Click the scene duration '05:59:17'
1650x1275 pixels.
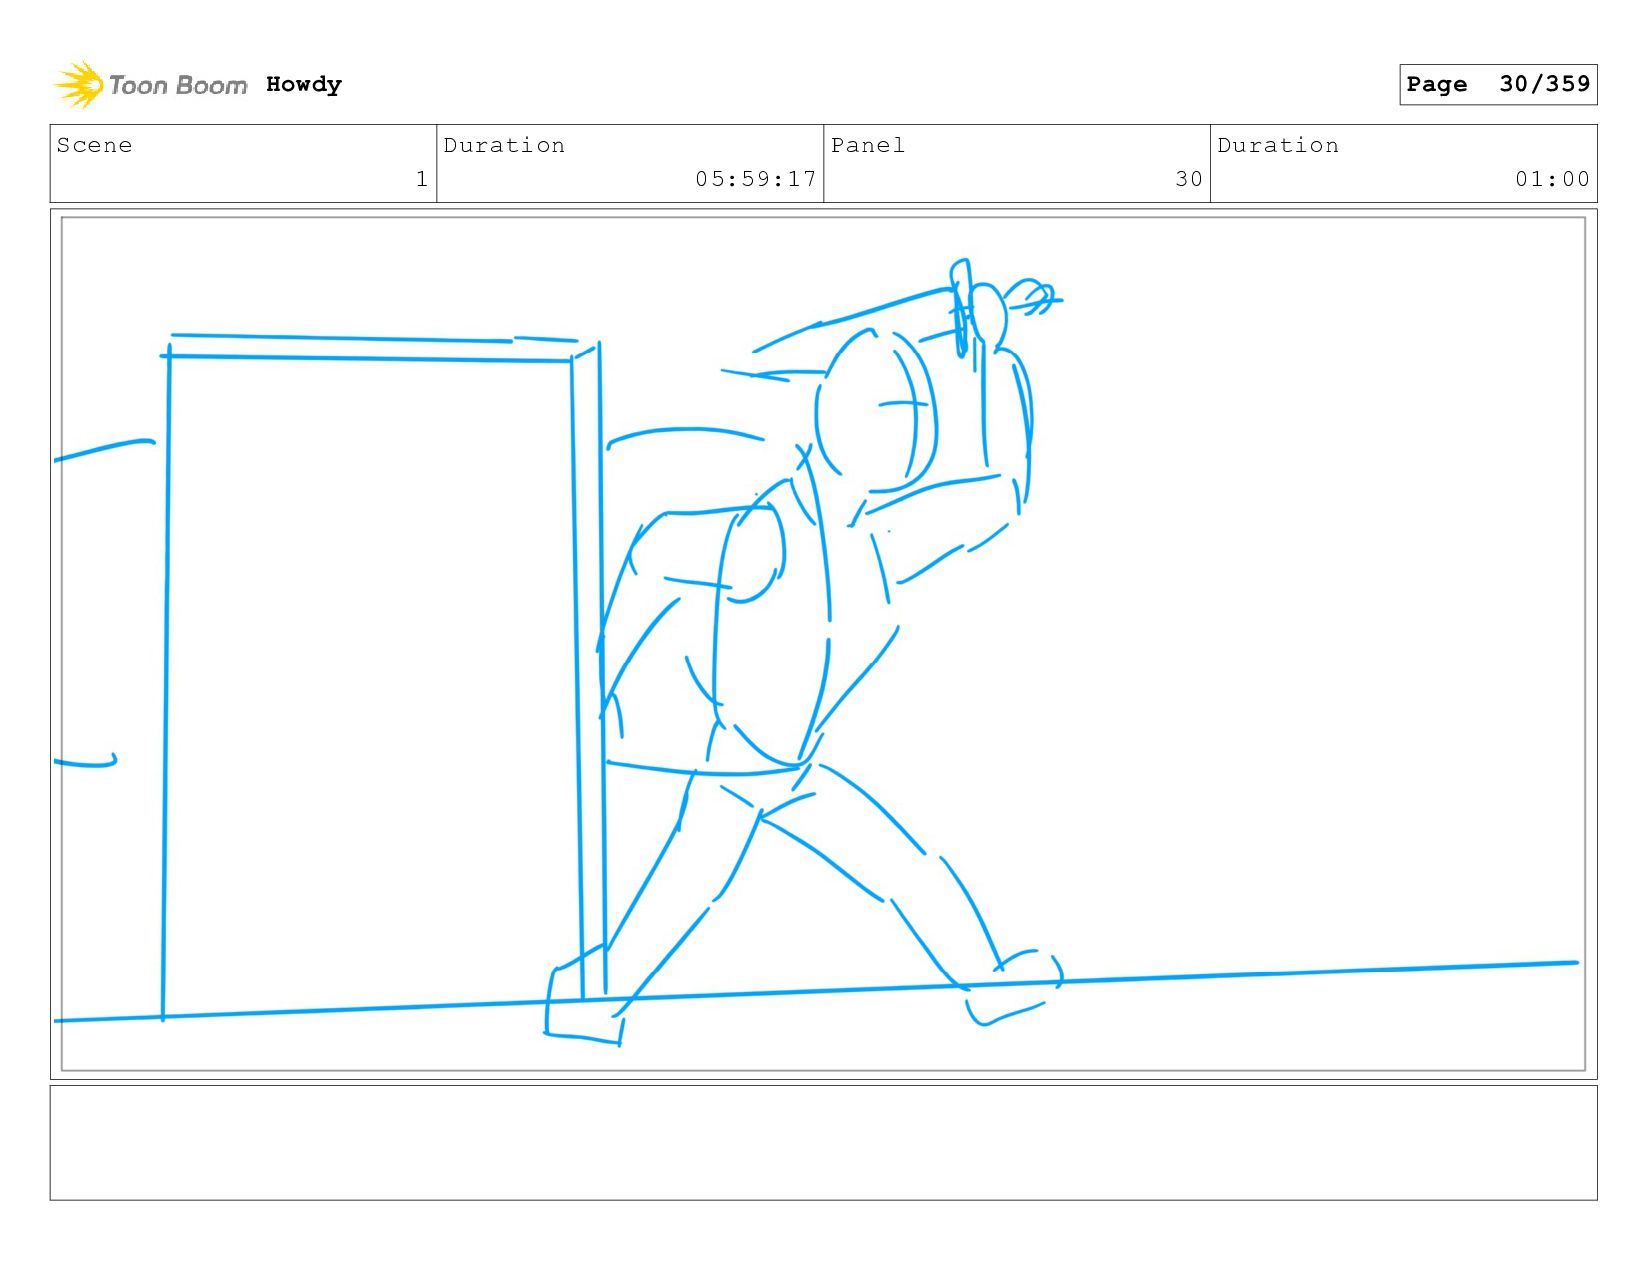click(x=756, y=179)
